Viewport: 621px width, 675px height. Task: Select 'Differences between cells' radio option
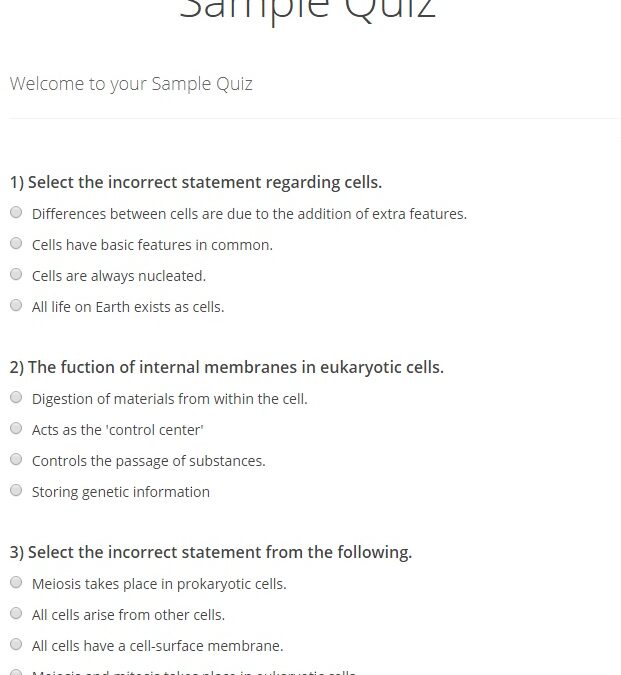point(16,212)
